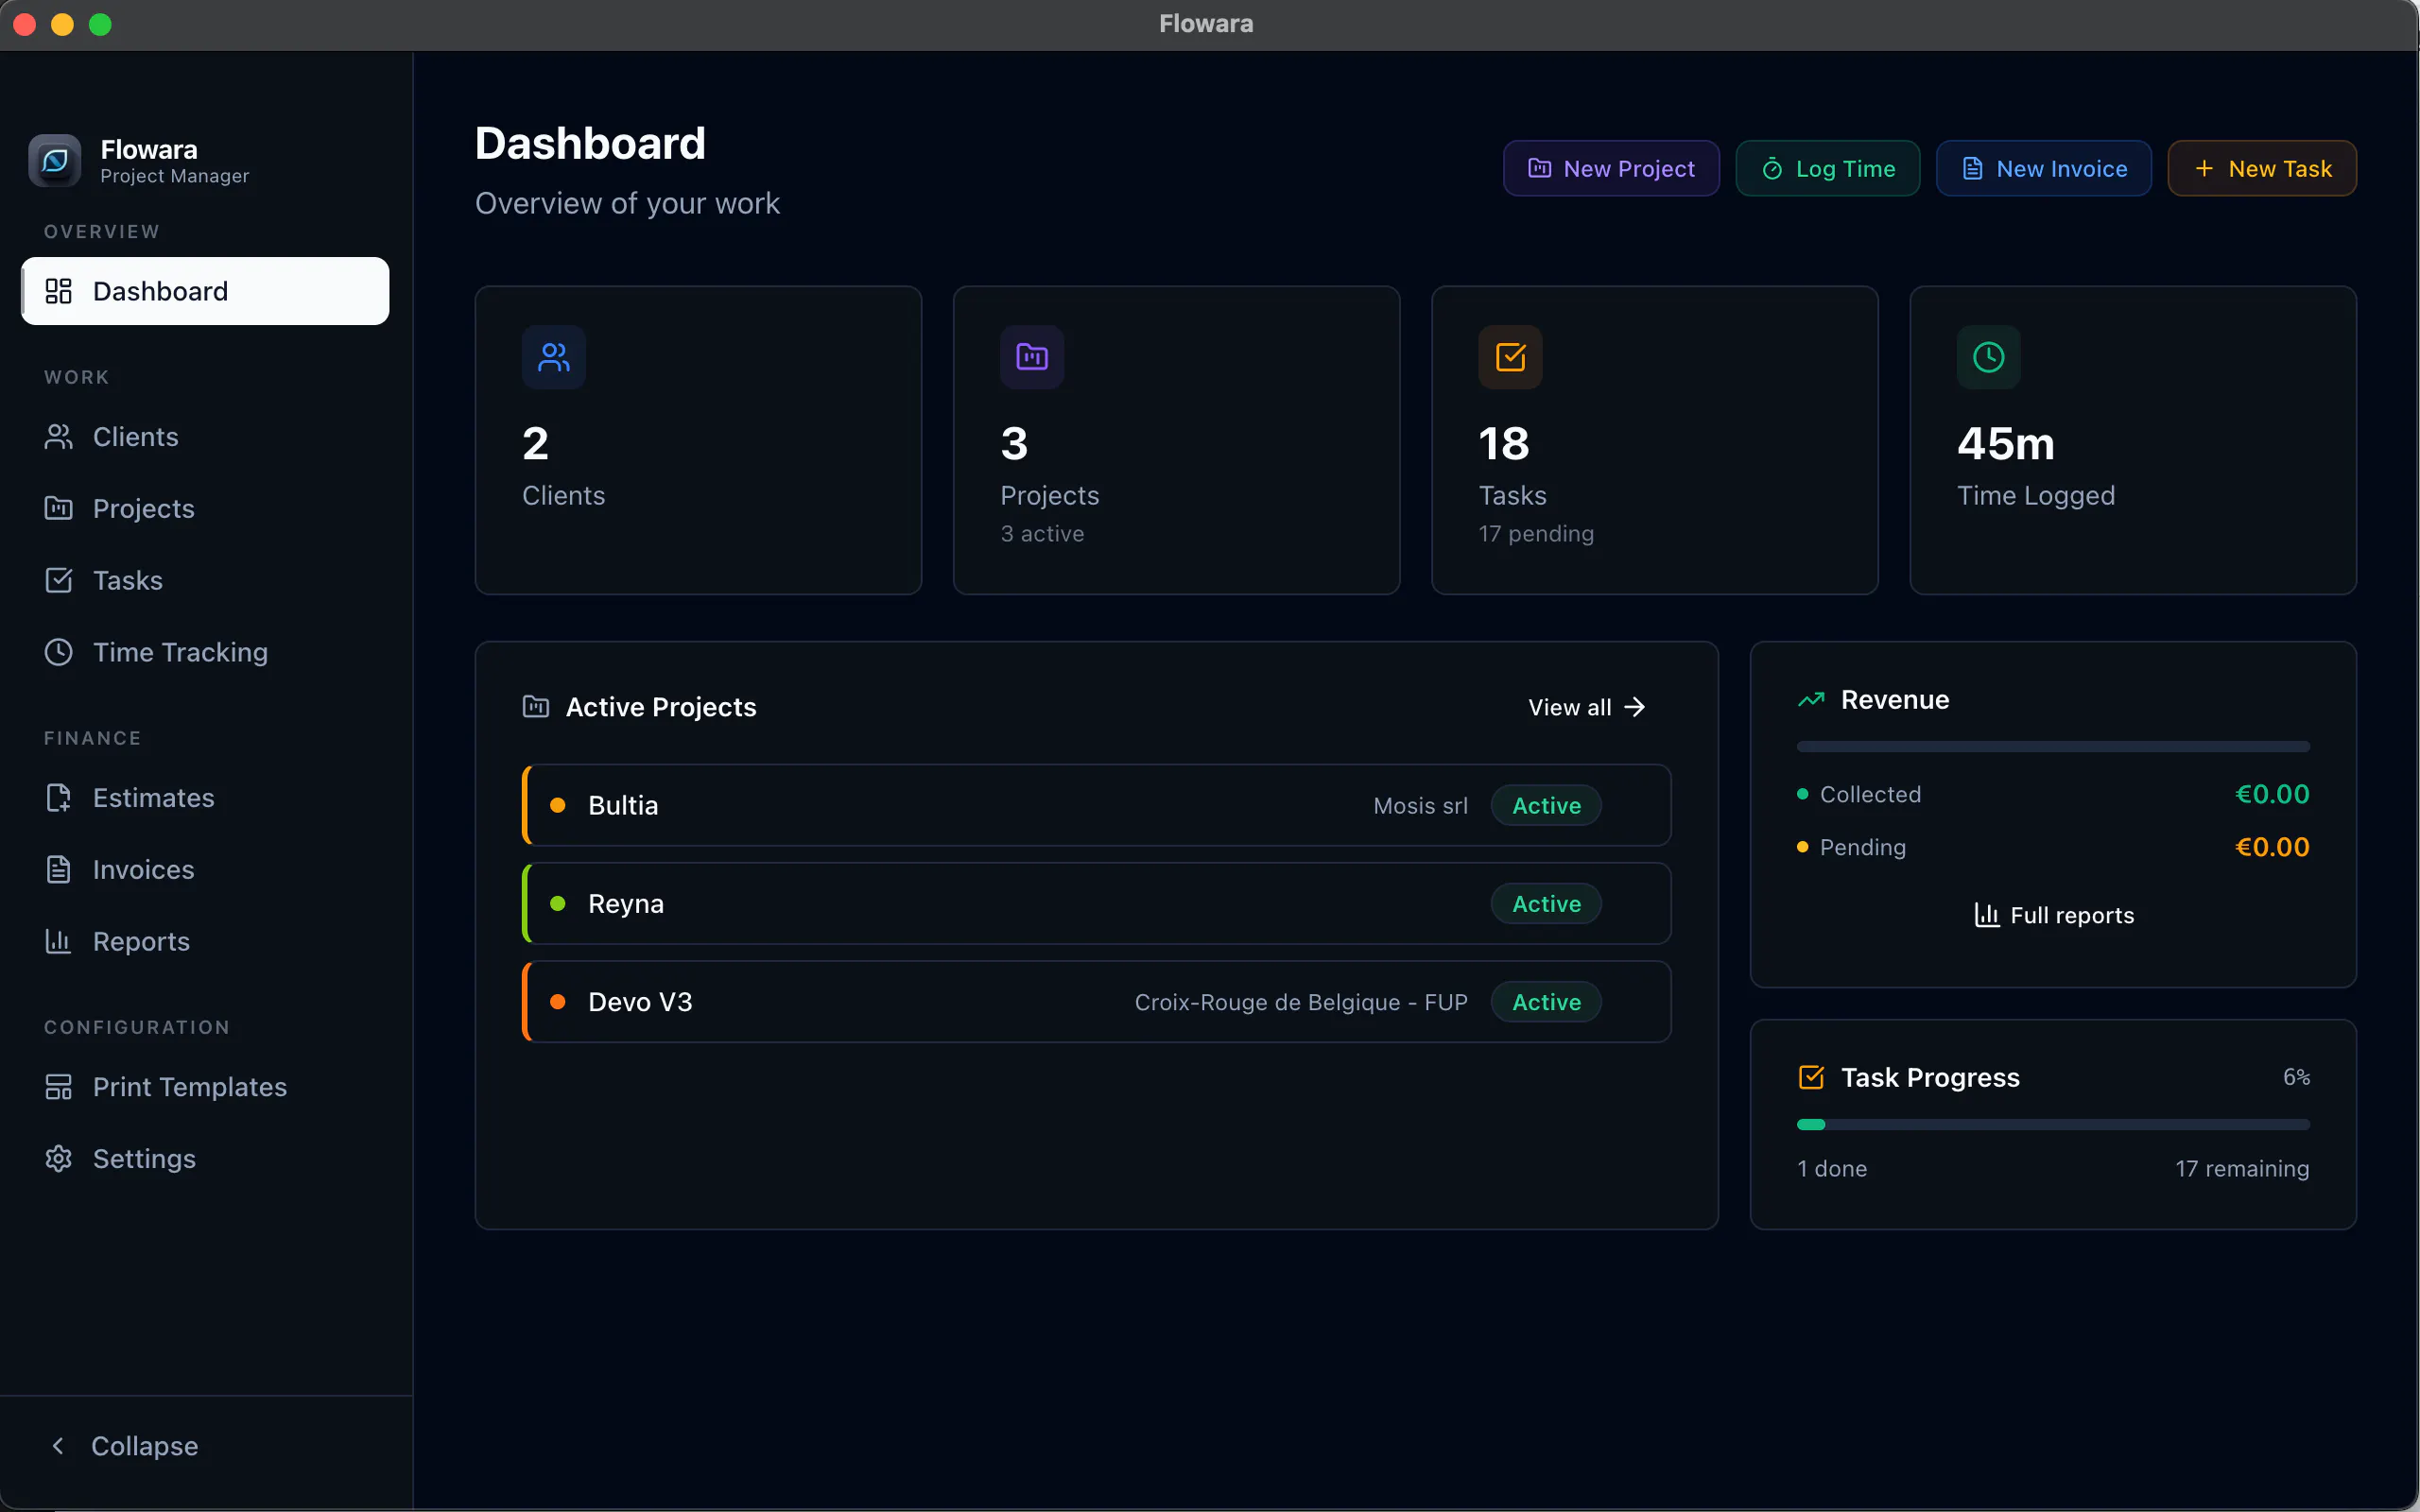This screenshot has width=2420, height=1512.
Task: Click the folder icon beside Active Projects
Action: (536, 707)
